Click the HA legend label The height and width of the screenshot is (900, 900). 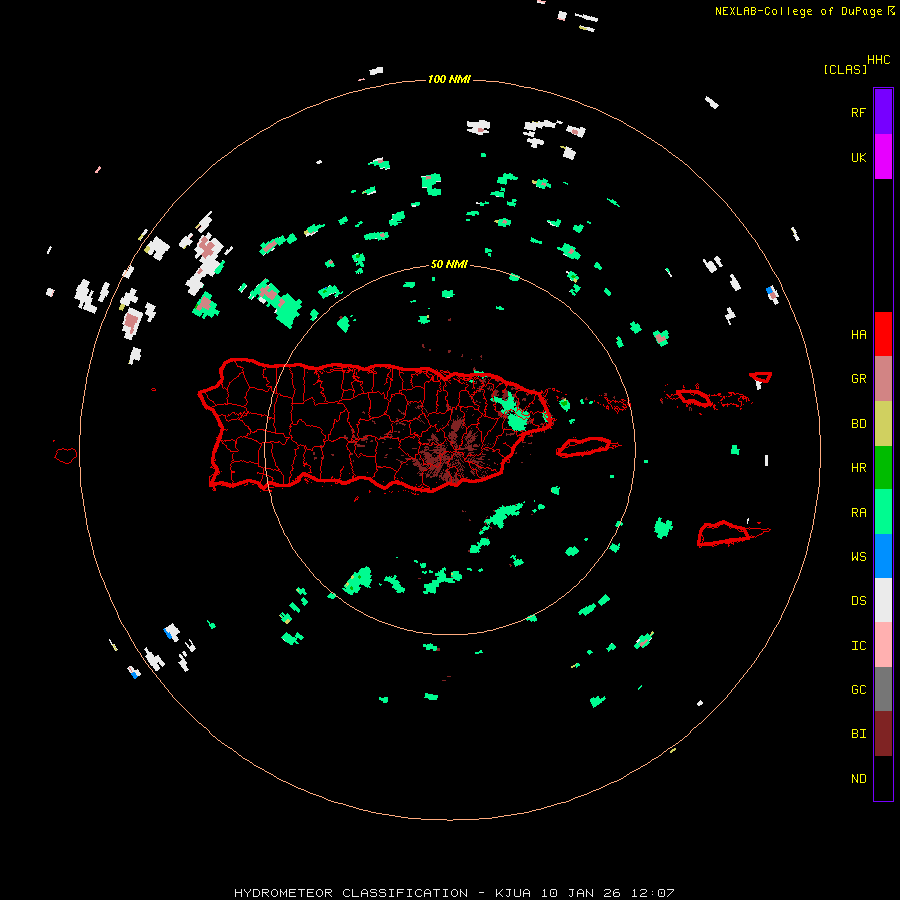click(x=858, y=335)
